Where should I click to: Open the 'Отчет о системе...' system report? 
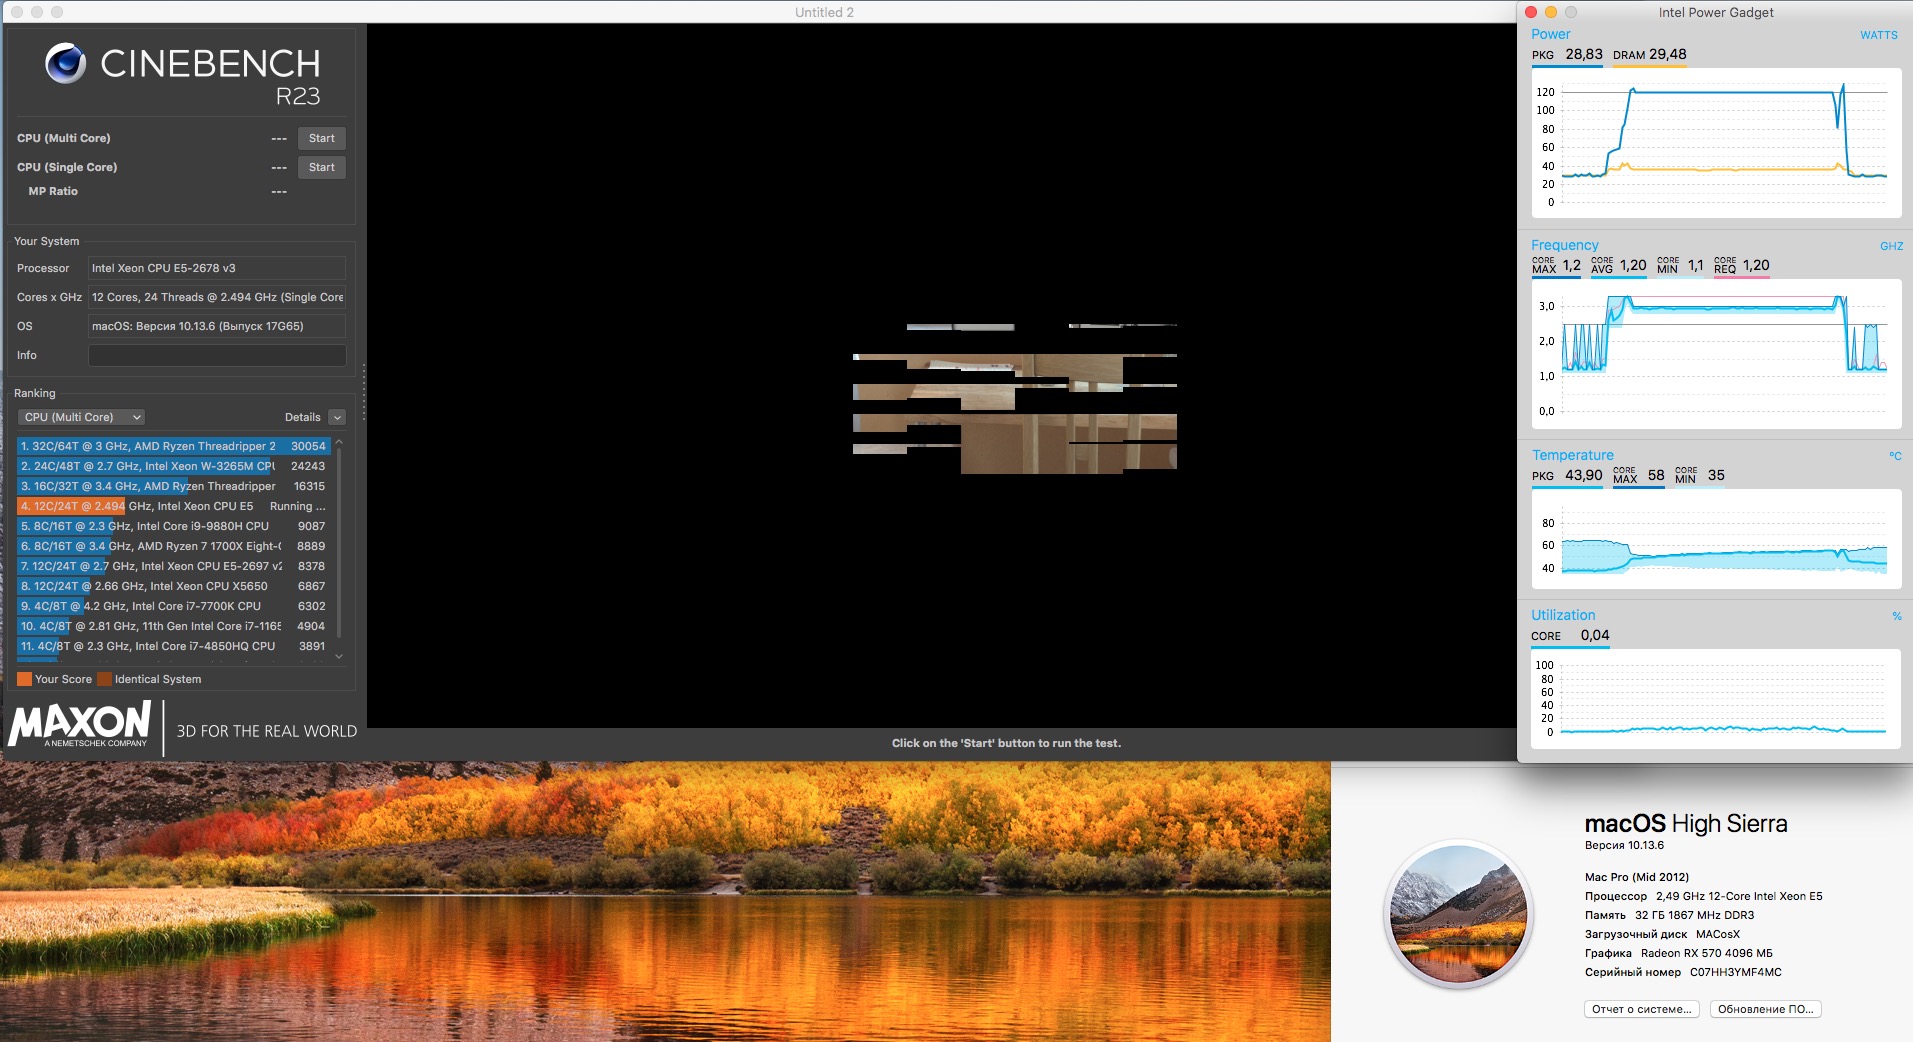1642,1009
